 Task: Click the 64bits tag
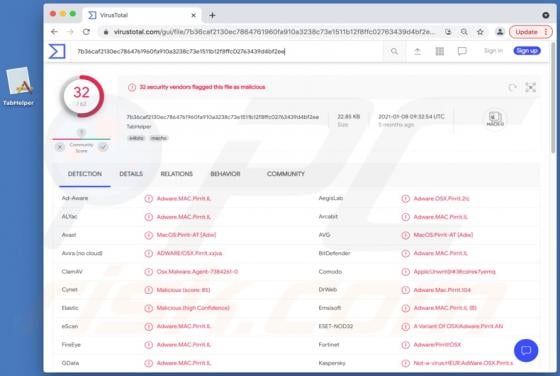(x=136, y=138)
